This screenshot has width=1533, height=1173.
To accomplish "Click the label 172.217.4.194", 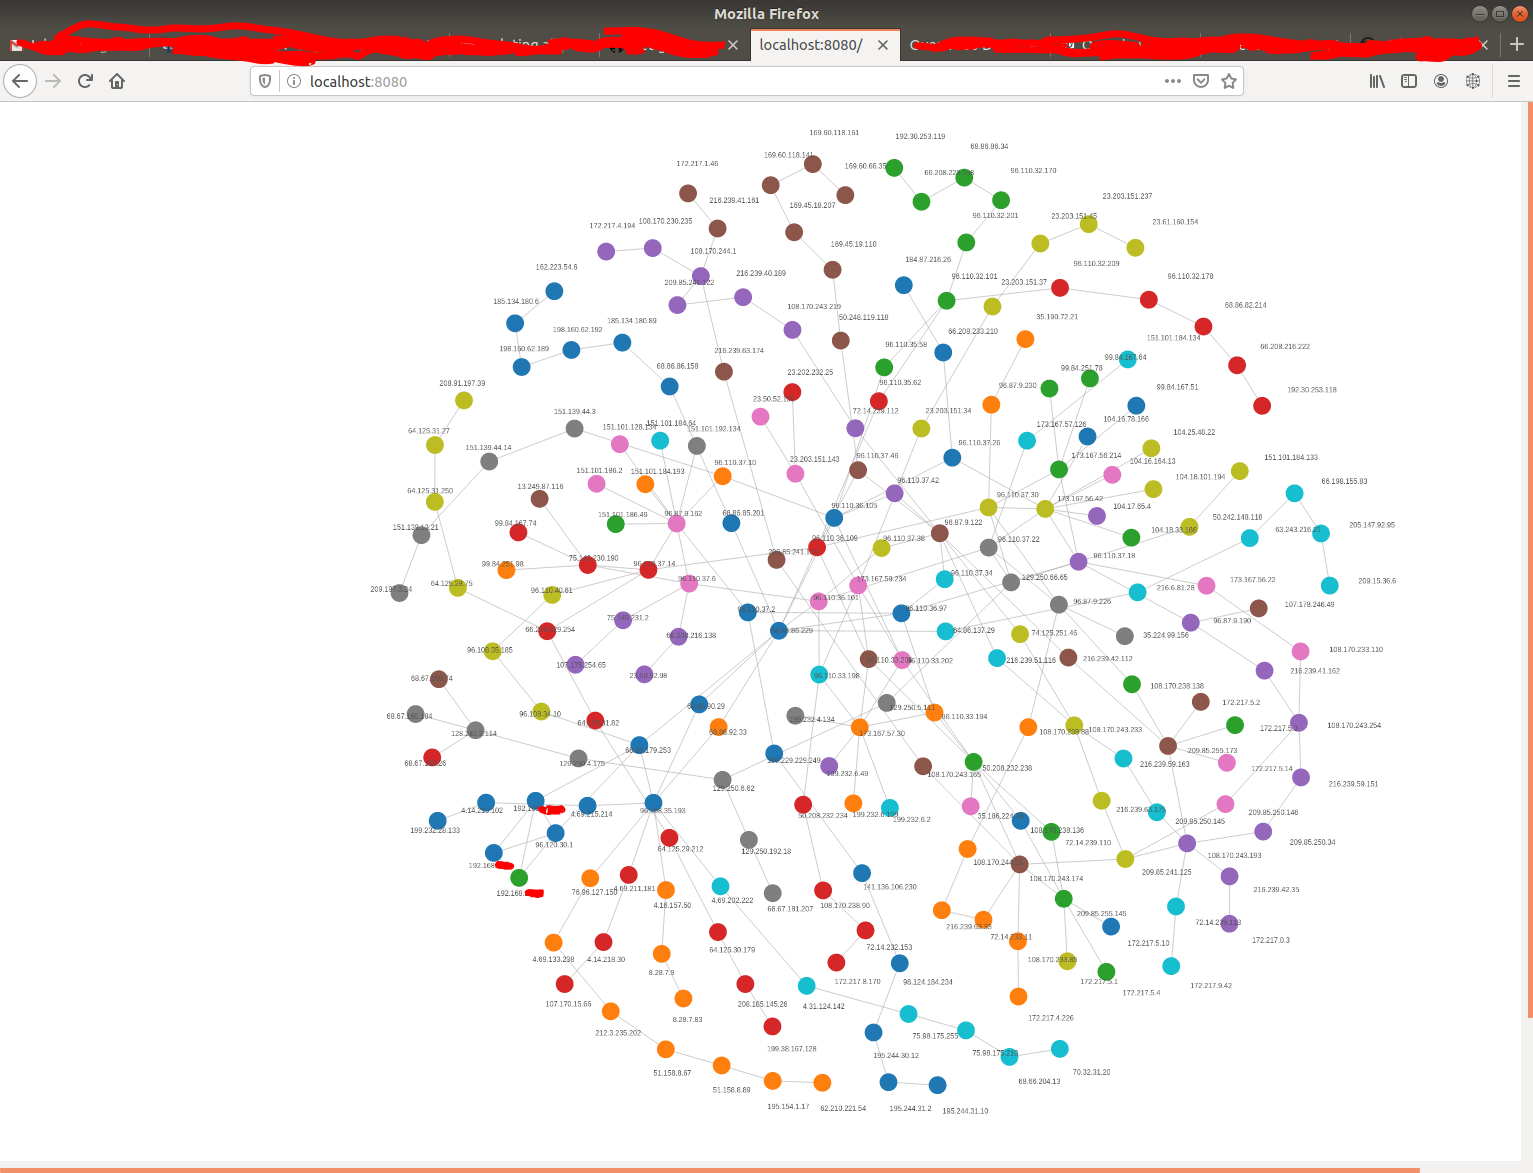I will 612,226.
